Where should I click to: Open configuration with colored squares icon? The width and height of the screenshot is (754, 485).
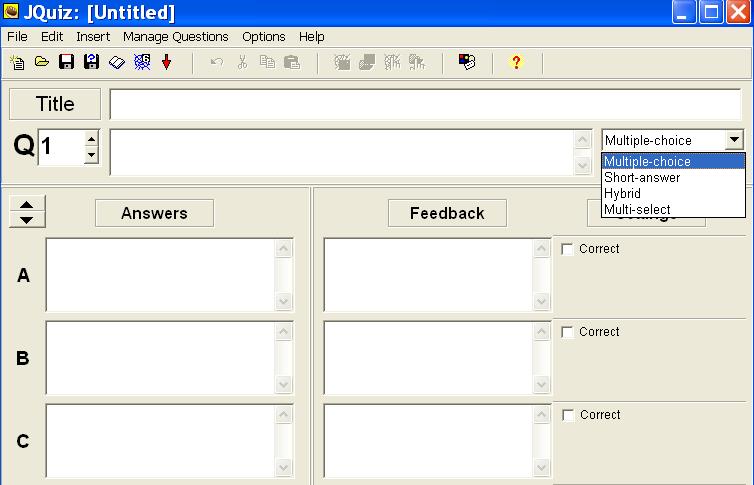tap(467, 62)
